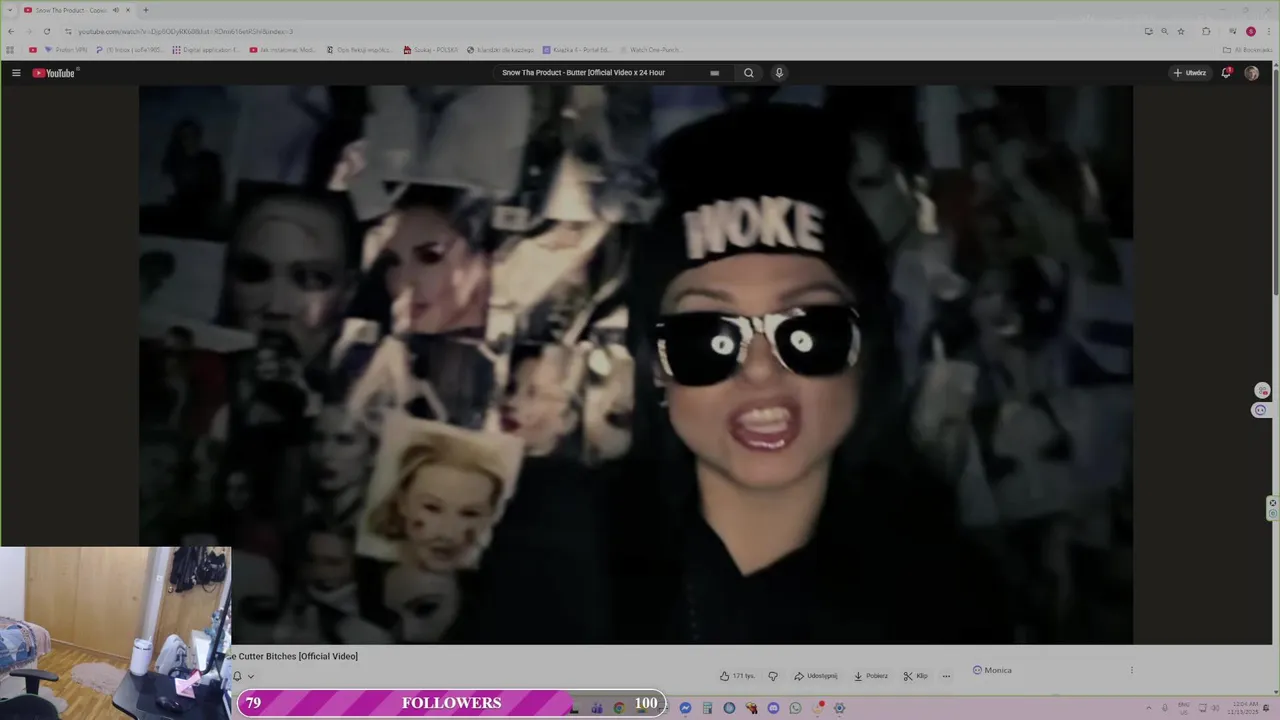1280x720 pixels.
Task: Open the on-screen keyboard in search box
Action: point(714,73)
